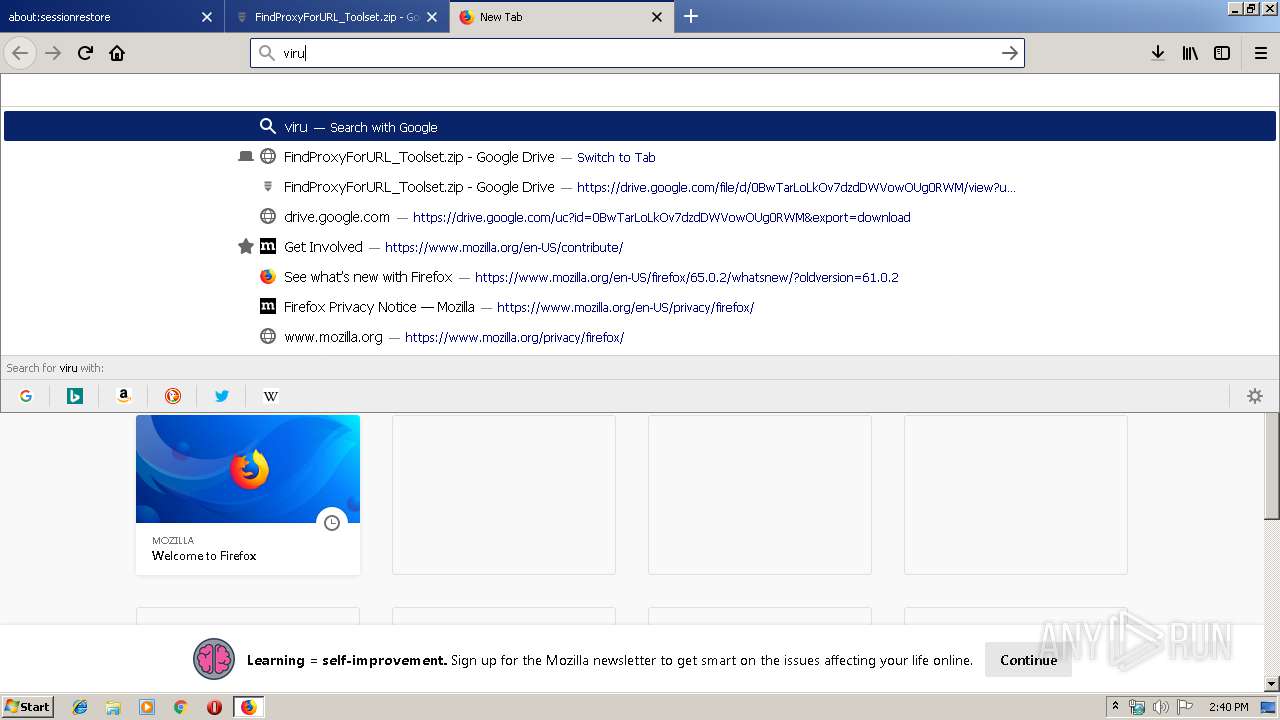
Task: Go forward with the forward arrow button
Action: 53,53
